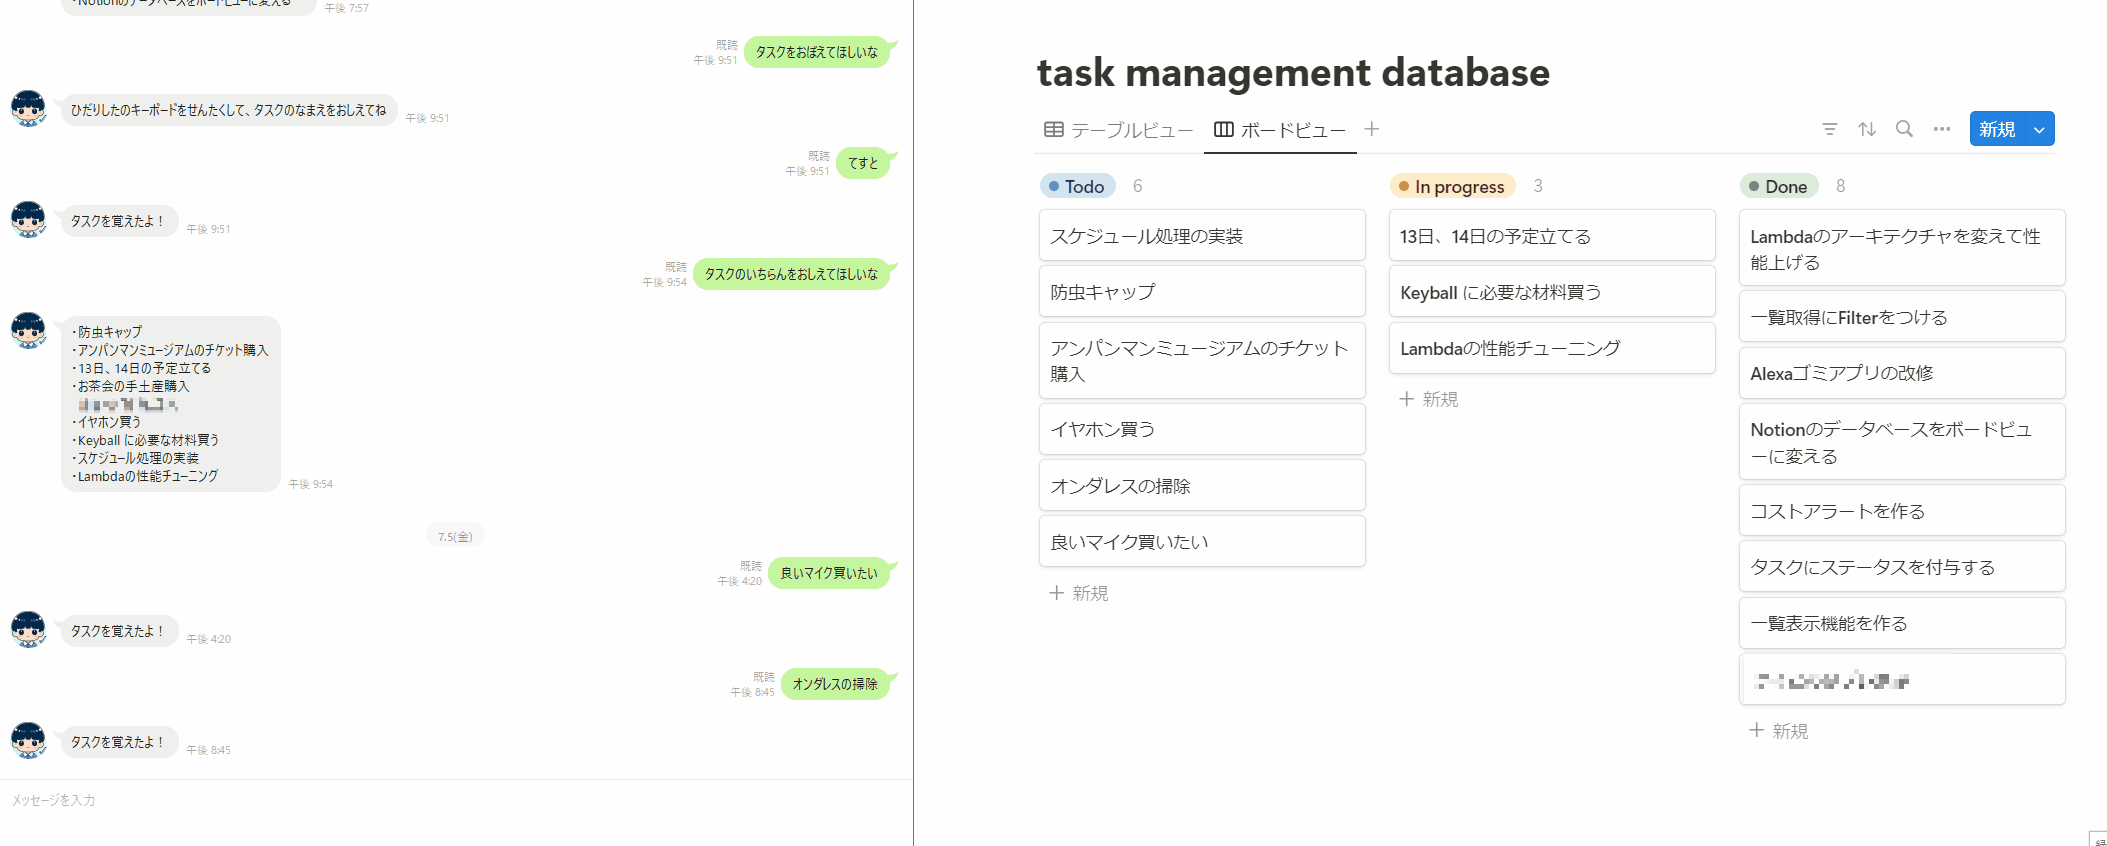Switch to テーブルビュー tab

(1119, 130)
